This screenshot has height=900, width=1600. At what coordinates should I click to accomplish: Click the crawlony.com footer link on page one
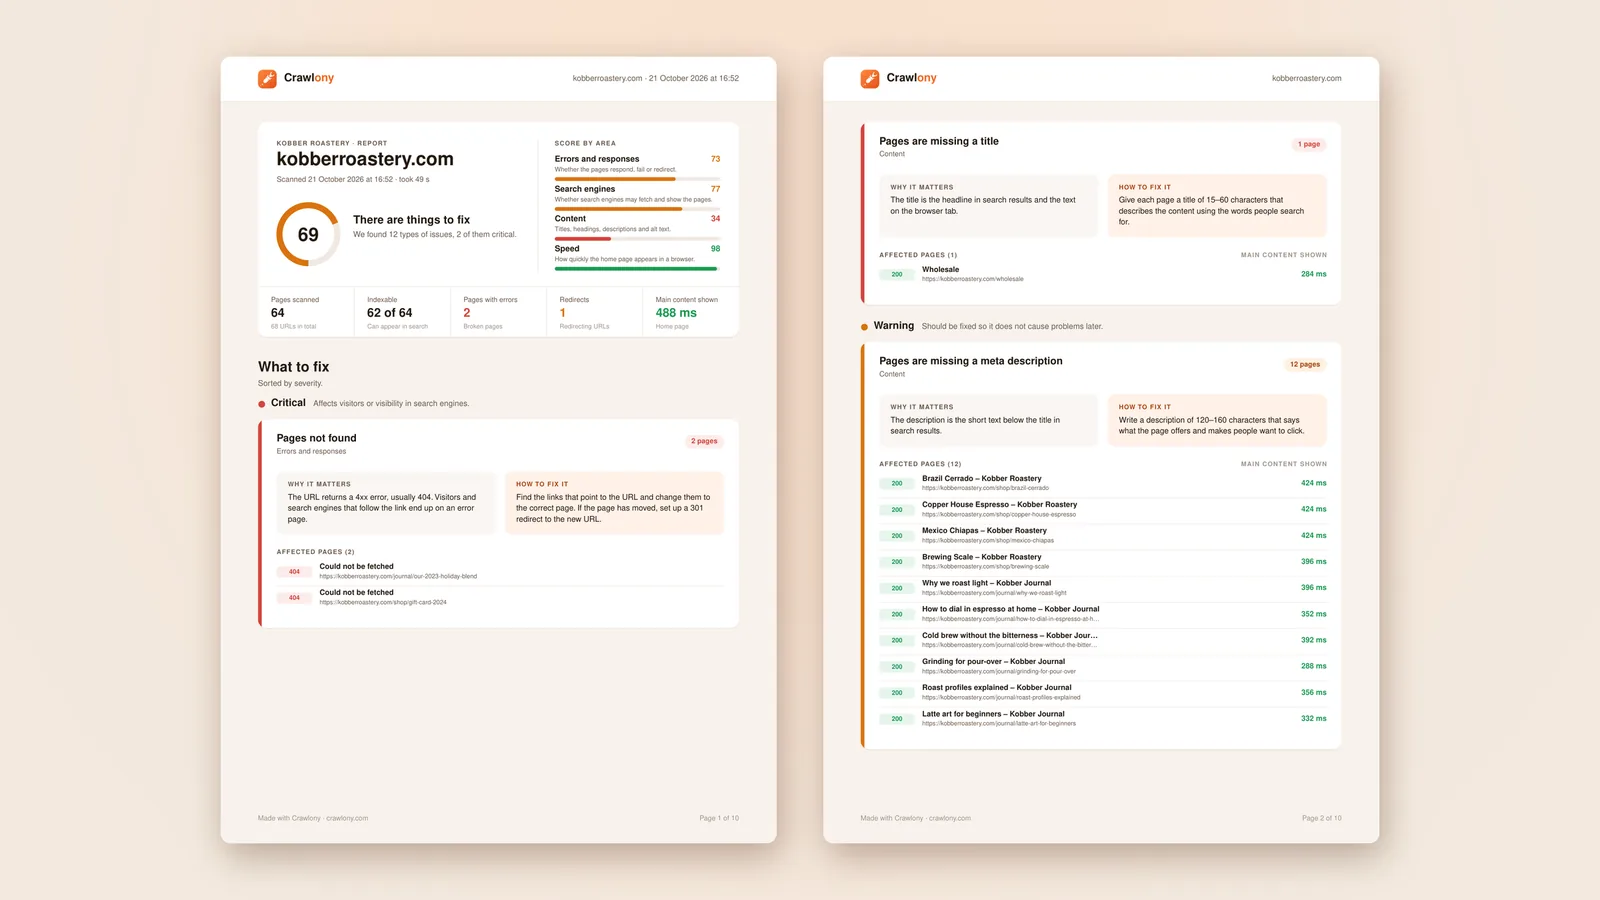point(347,818)
